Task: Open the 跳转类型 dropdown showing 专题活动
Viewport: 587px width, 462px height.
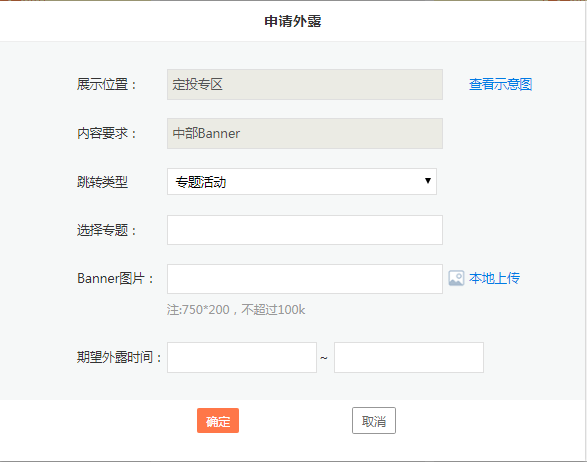Action: pos(302,182)
